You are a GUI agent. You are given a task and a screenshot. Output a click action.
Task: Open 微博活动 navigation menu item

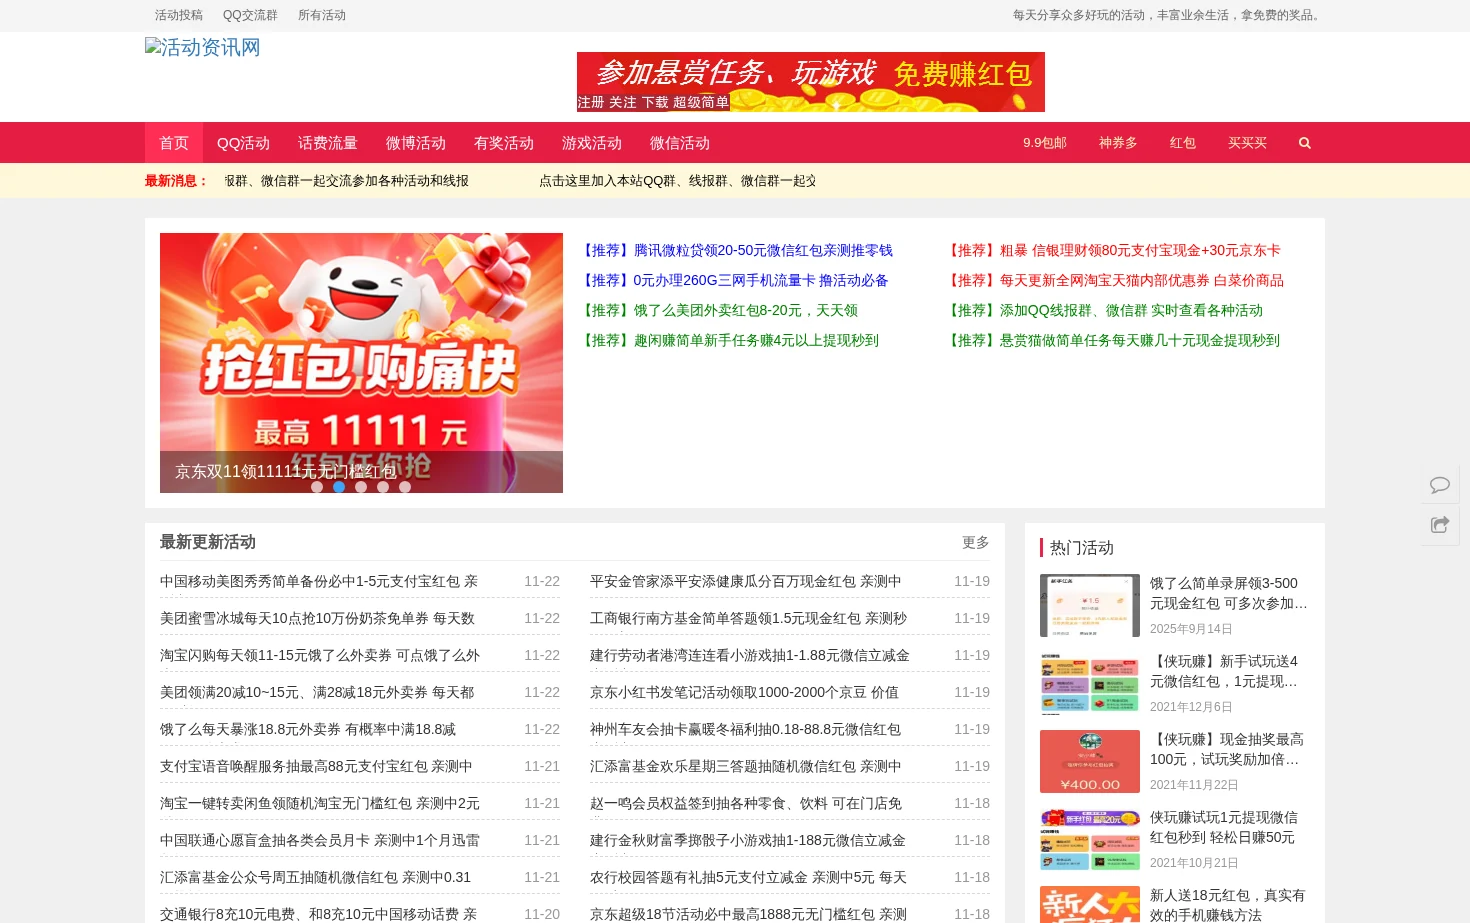coord(416,143)
